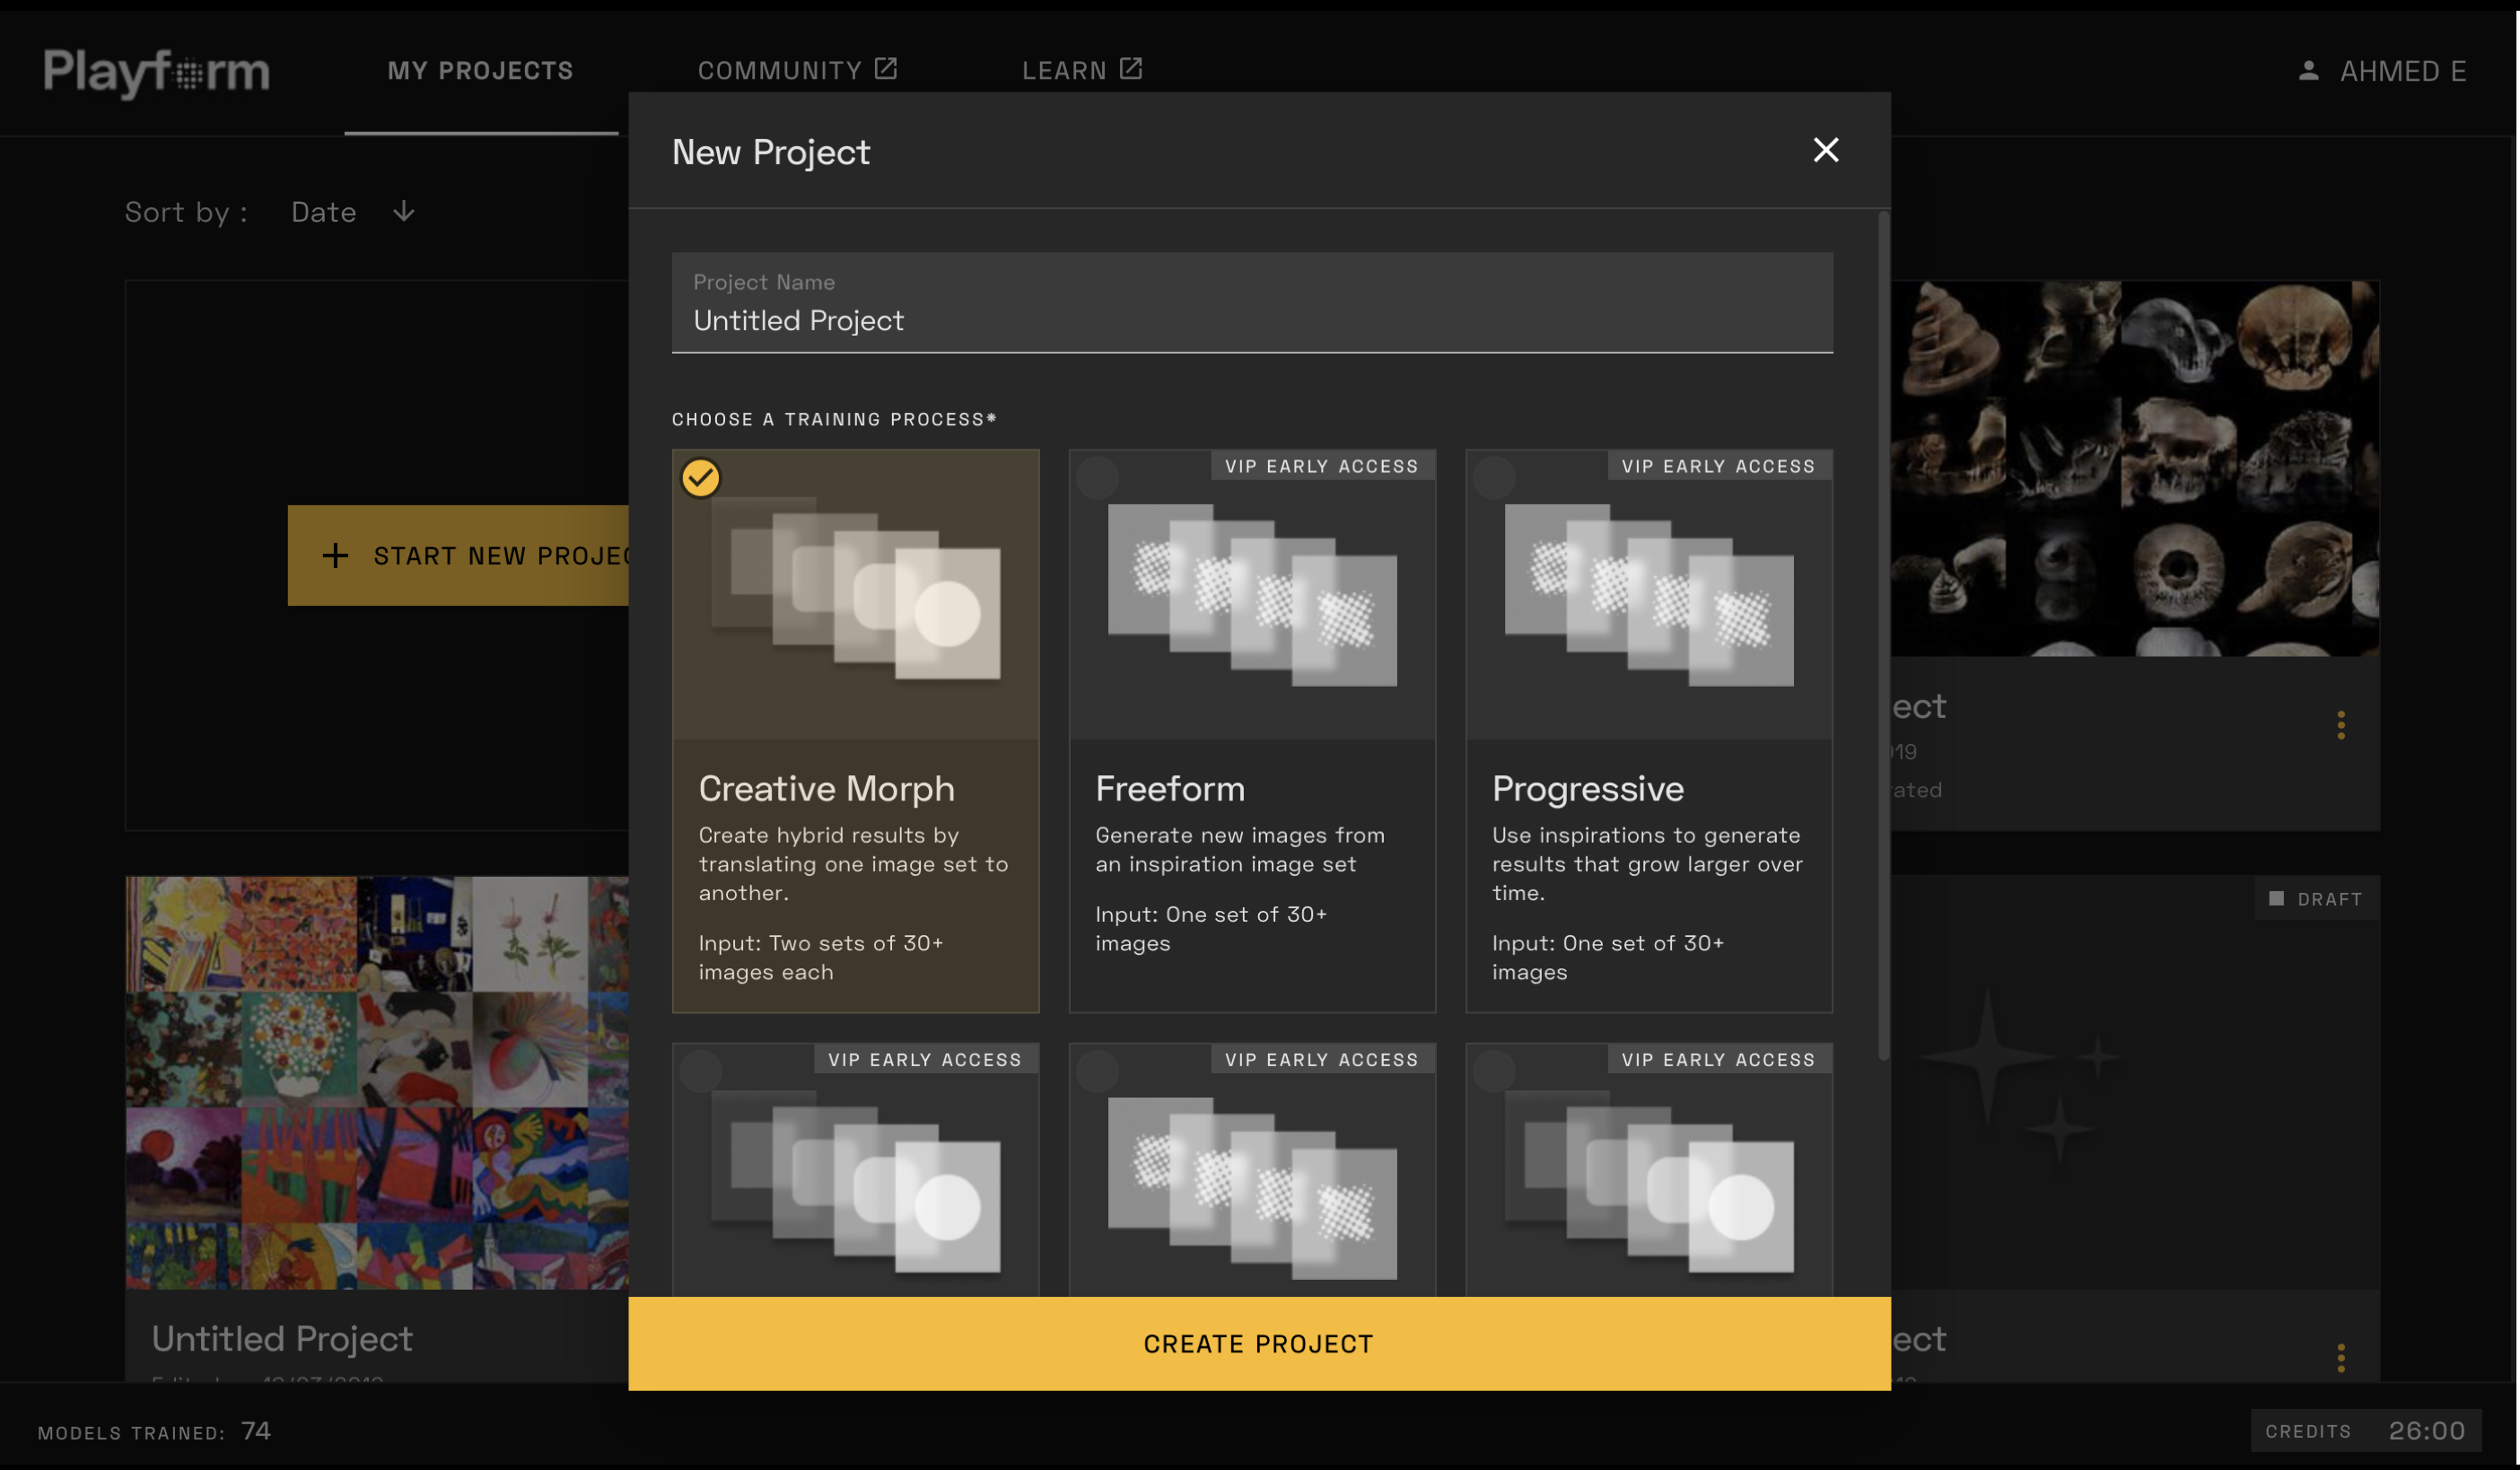
Task: Click the Learn external link icon
Action: 1131,69
